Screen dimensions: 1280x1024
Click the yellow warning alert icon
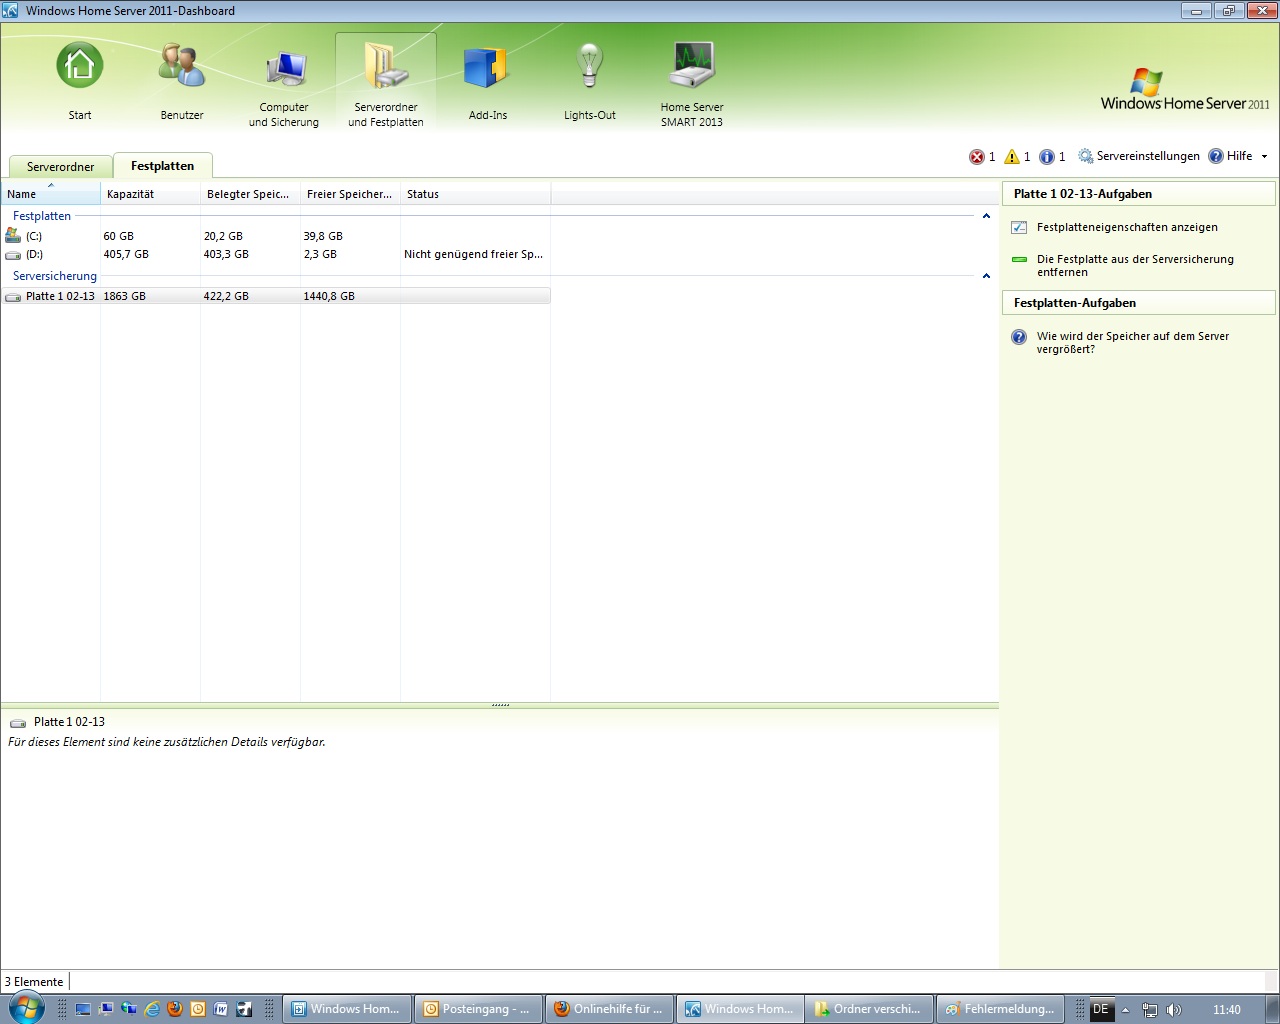[1012, 157]
